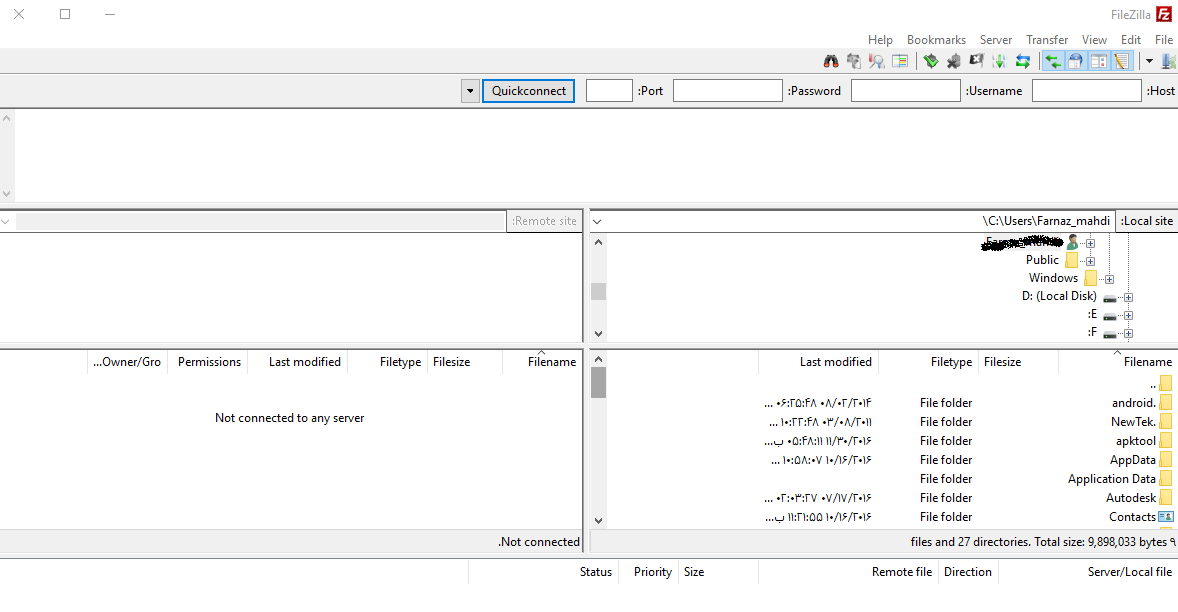Image resolution: width=1178 pixels, height=612 pixels.
Task: Click the Process Queue toolbar icon
Action: click(x=999, y=61)
